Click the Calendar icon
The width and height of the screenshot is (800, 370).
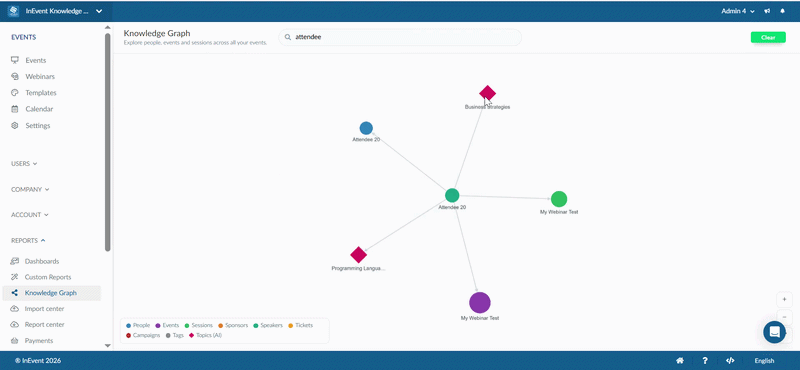pos(15,109)
